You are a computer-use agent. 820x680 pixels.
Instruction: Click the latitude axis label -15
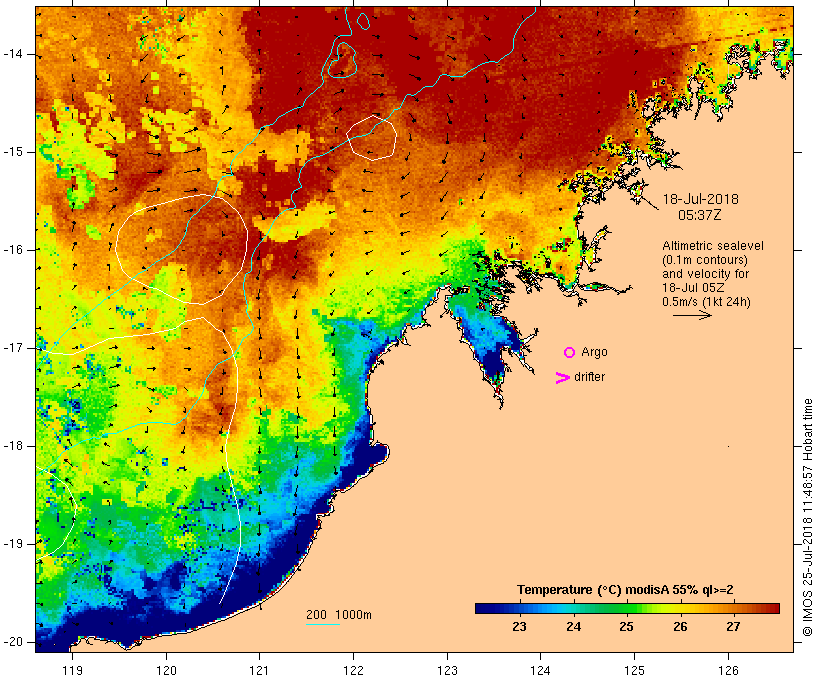(12, 152)
